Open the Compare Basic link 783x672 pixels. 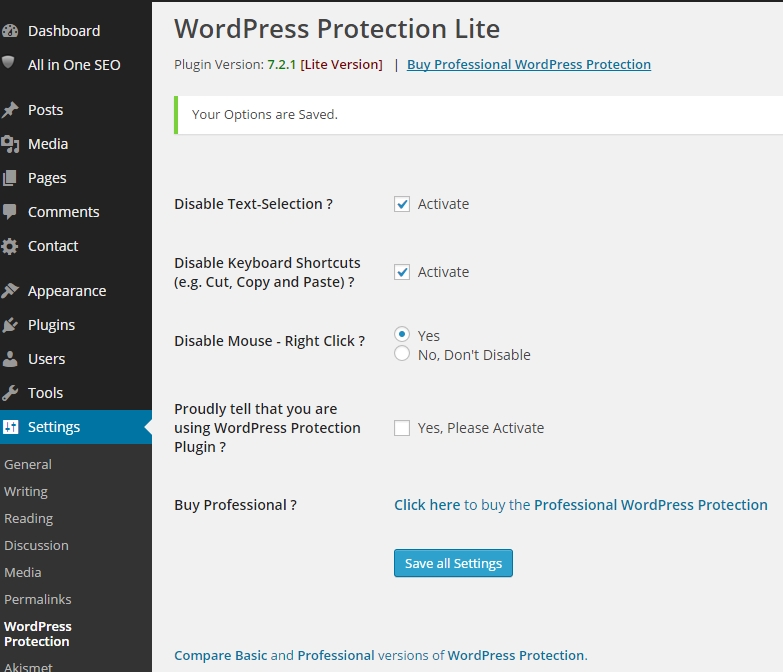pos(220,655)
